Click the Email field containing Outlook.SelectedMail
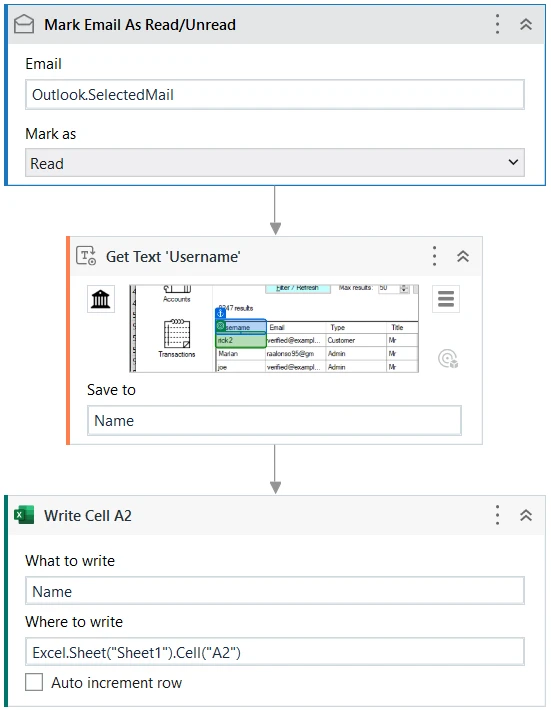 point(275,95)
